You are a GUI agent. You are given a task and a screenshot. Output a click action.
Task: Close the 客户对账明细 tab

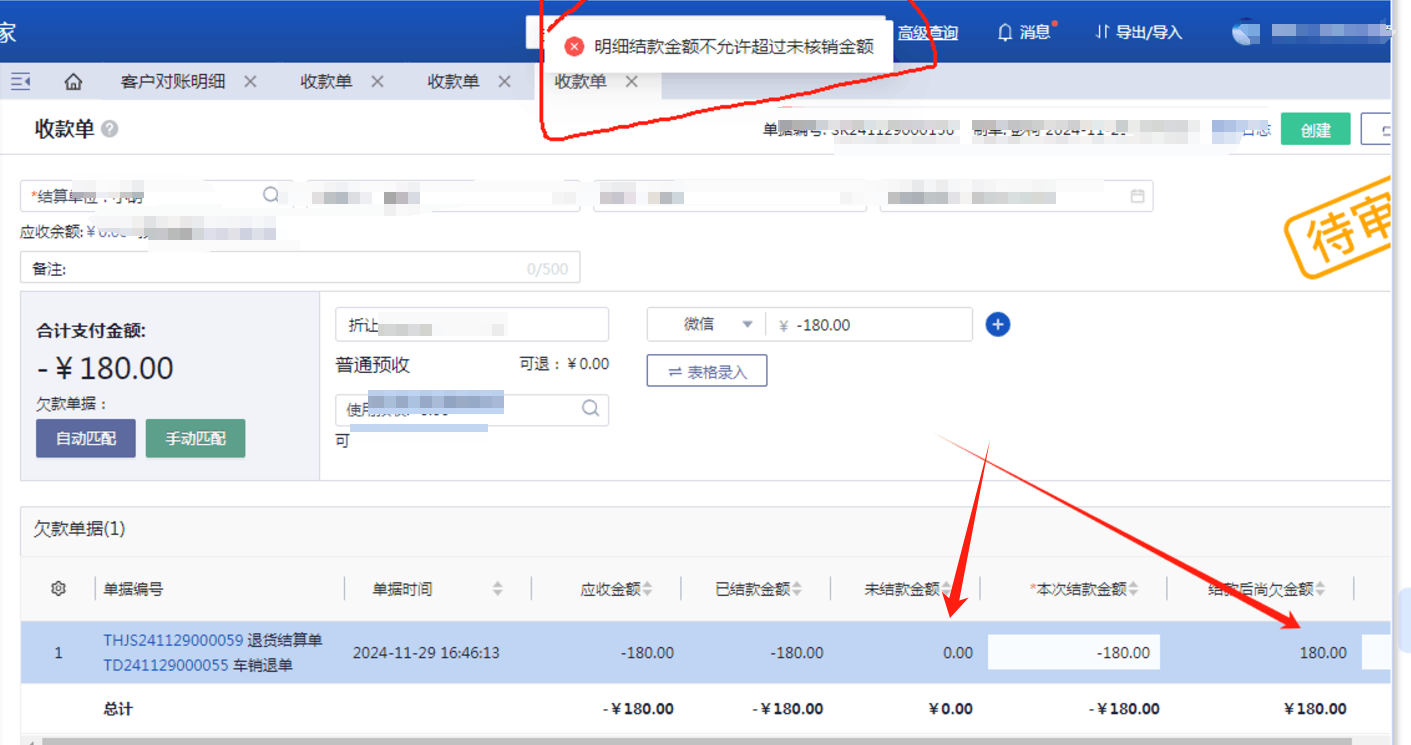point(250,82)
